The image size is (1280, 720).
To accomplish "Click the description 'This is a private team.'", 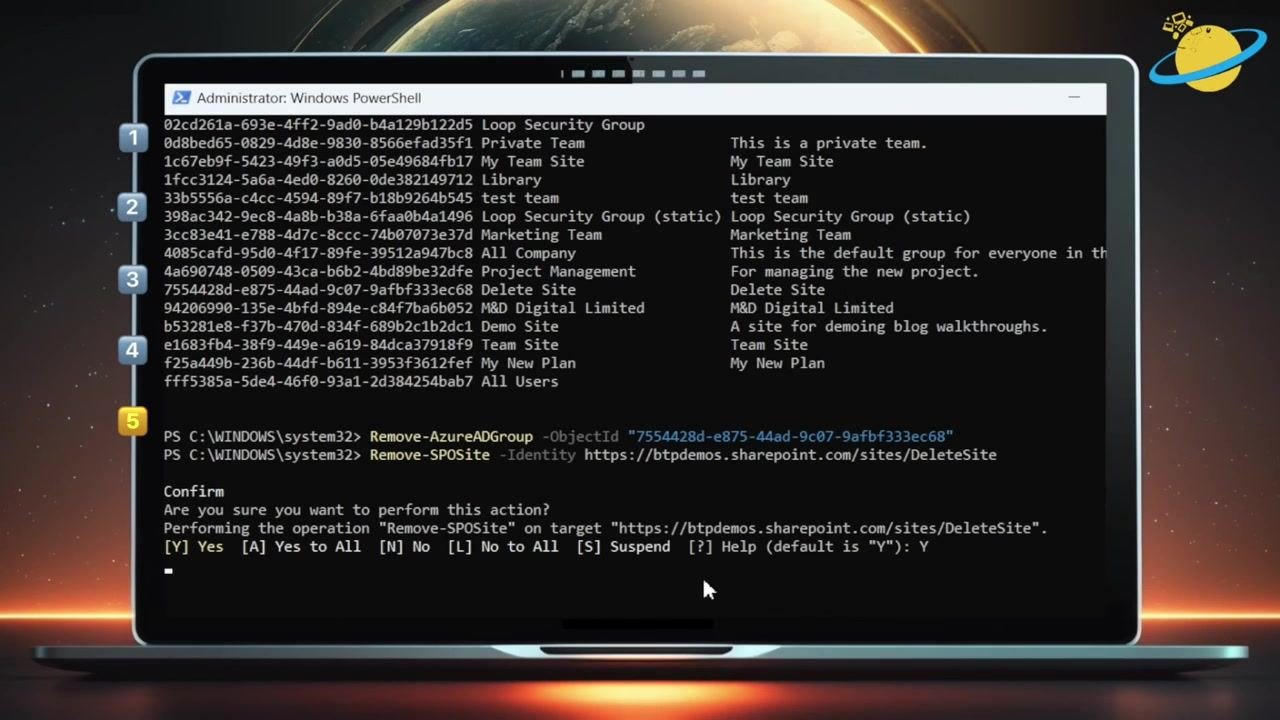I will [829, 143].
